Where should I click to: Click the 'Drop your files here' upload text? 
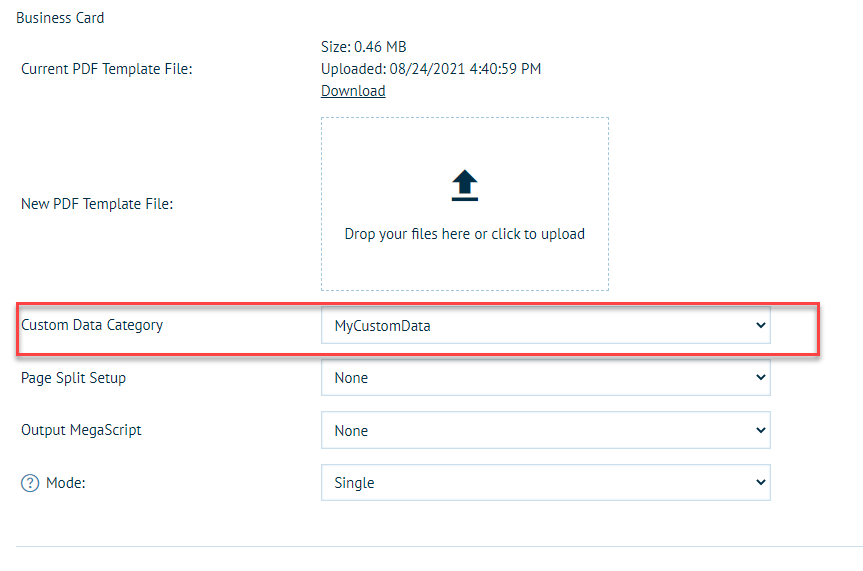(x=464, y=234)
